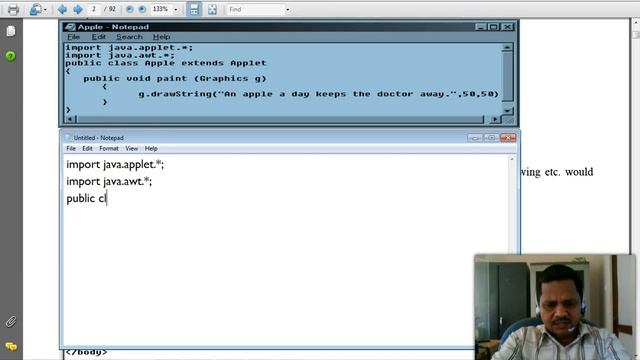Maximize button of Apple Notepad image
Image resolution: width=640 pixels, height=360 pixels.
tap(493, 27)
